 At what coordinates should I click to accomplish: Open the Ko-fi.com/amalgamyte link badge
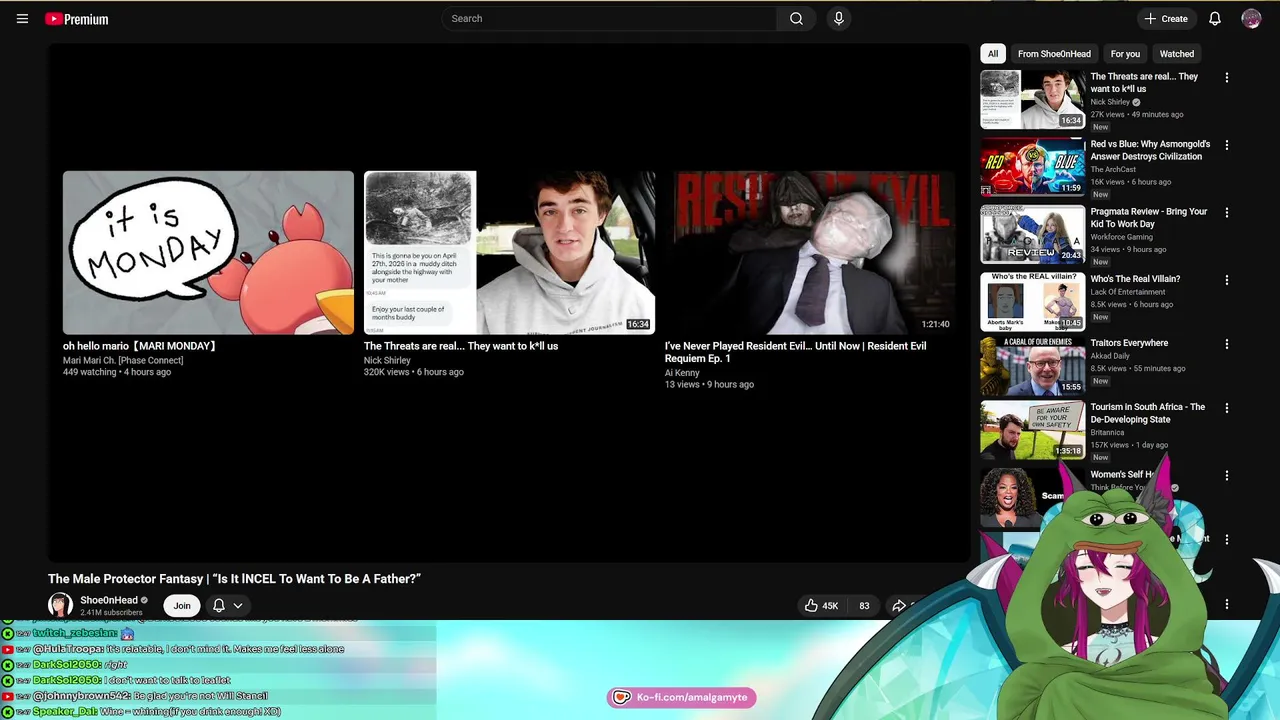[681, 697]
